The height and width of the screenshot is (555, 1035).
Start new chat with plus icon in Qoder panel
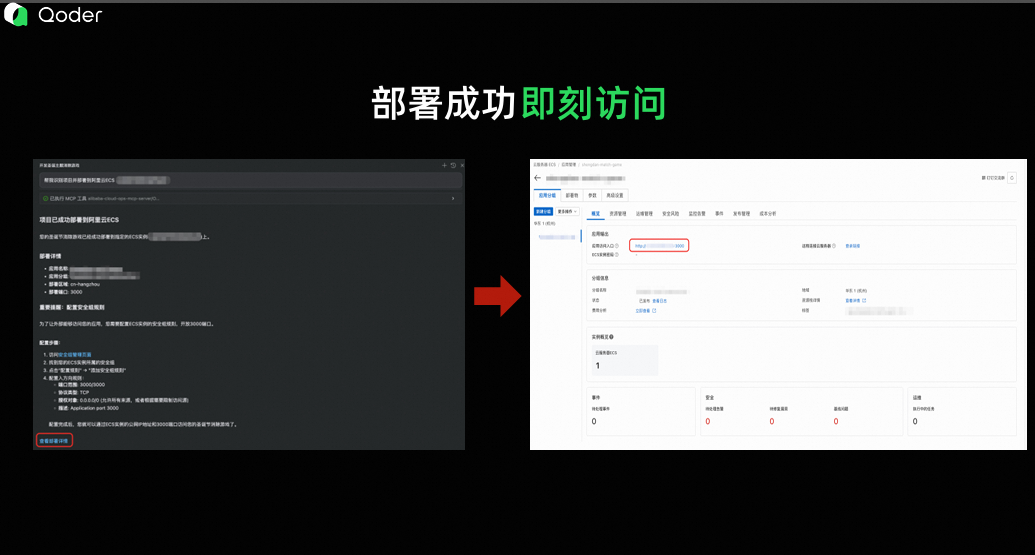pos(444,166)
